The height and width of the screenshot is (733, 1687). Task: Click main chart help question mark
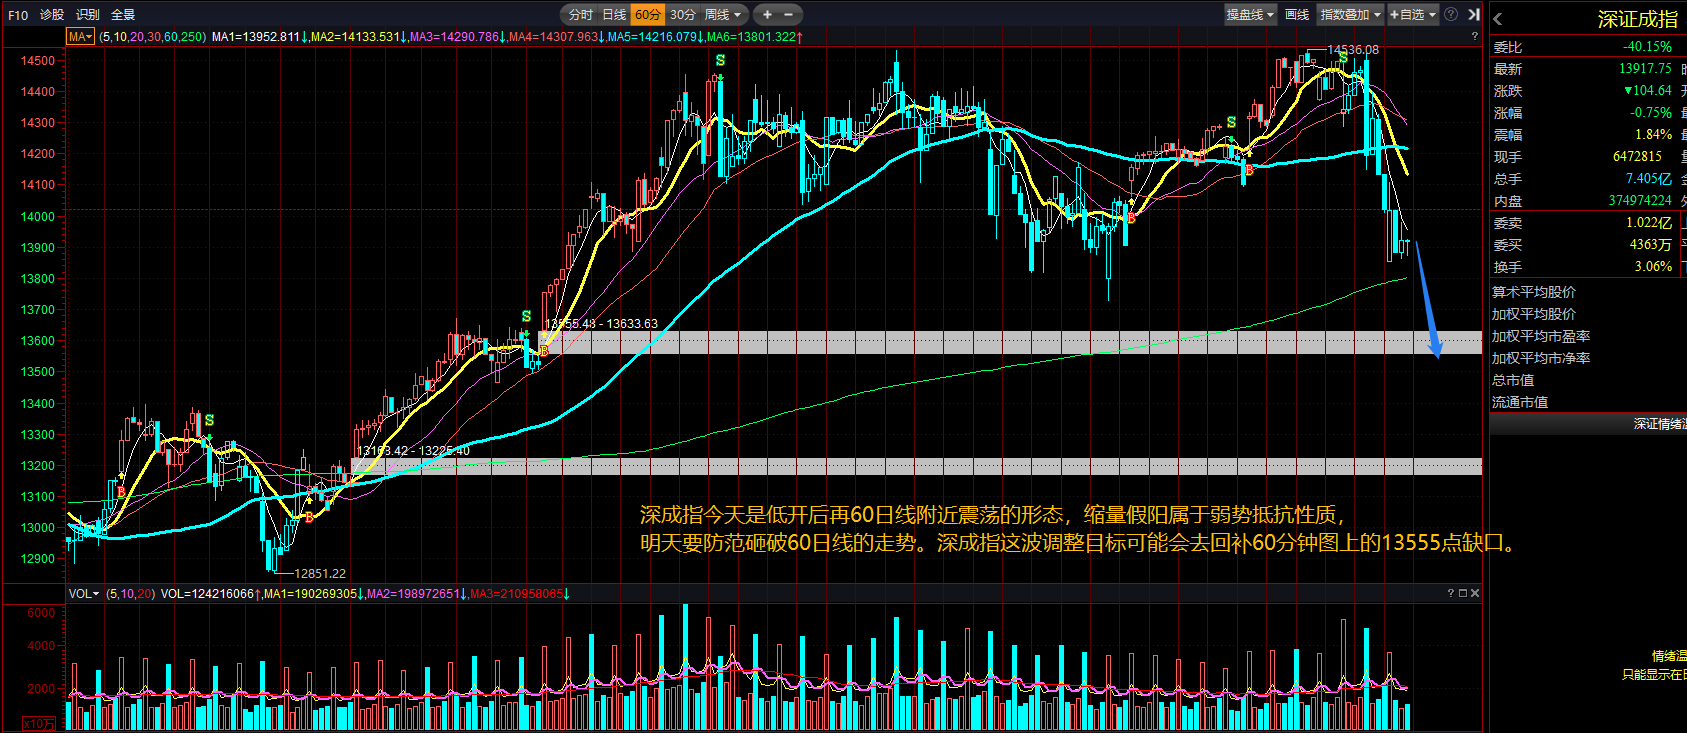pos(1474,36)
